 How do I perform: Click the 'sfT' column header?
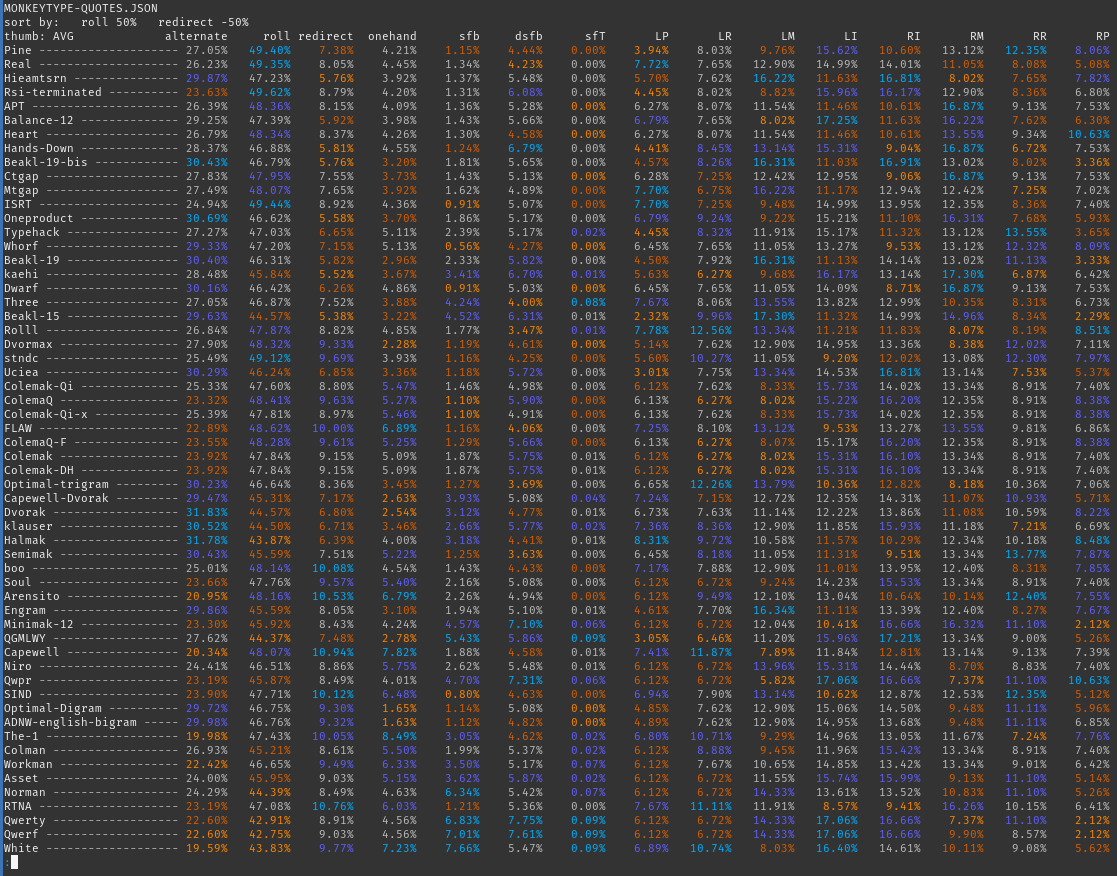(595, 36)
